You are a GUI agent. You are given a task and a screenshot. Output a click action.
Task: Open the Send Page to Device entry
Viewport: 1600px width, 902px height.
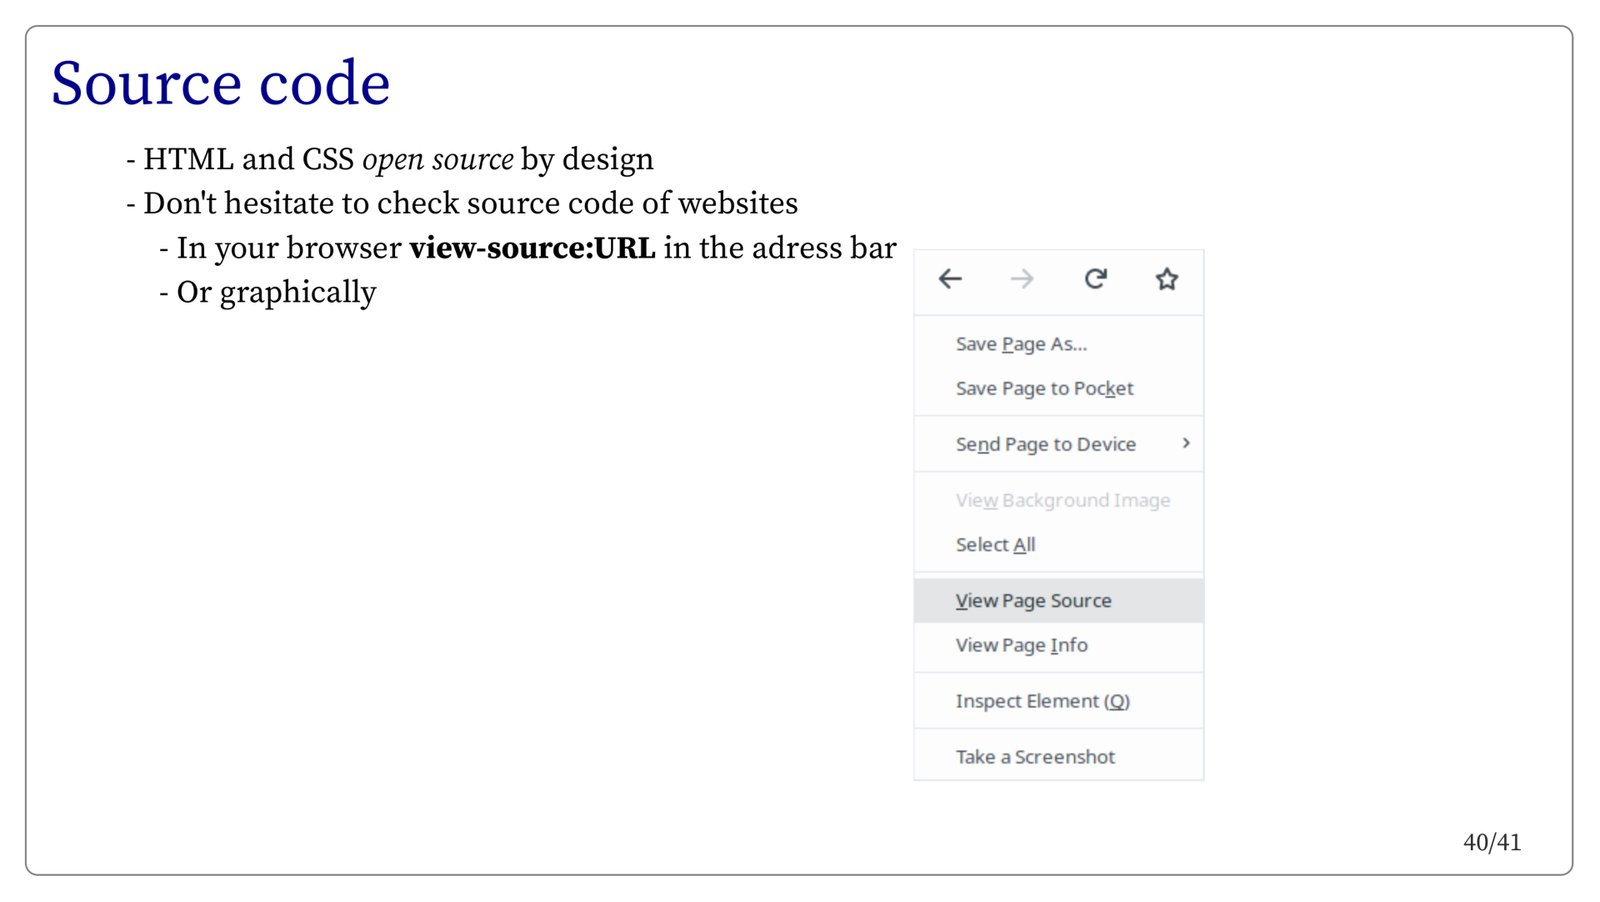point(1045,444)
